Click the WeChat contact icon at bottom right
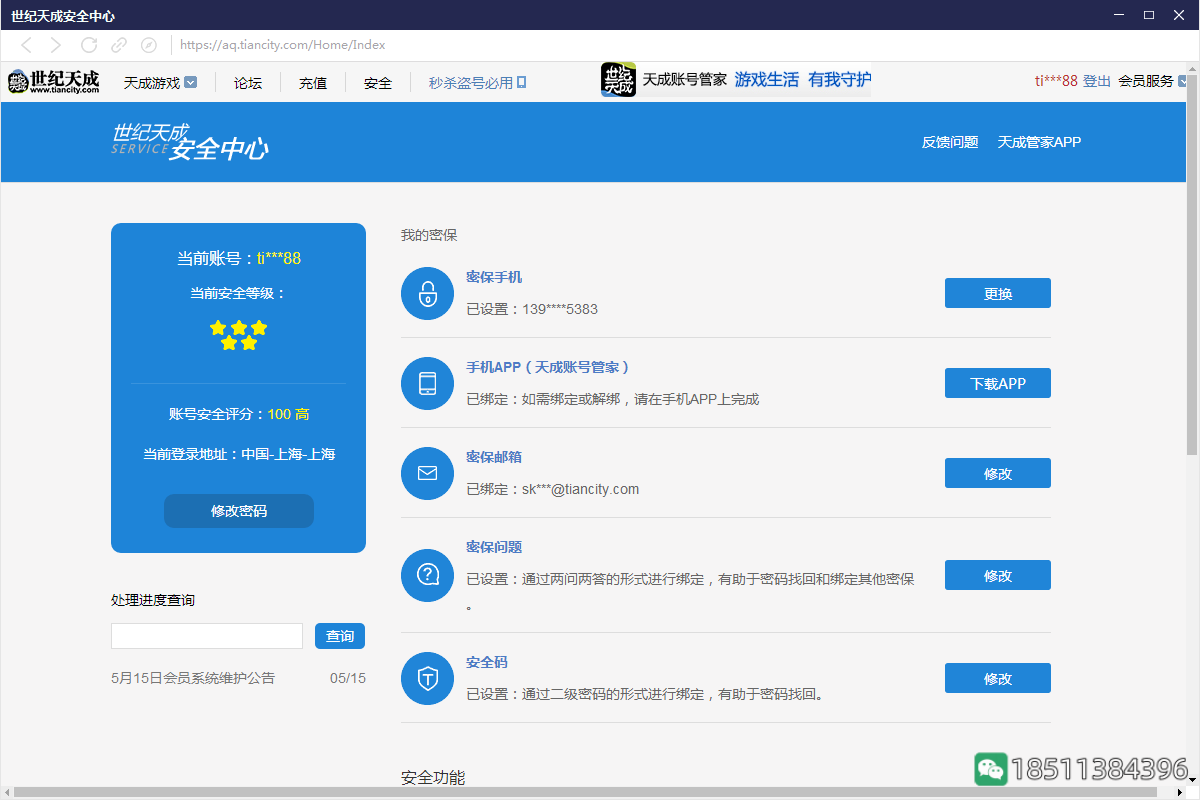Viewport: 1200px width, 800px height. pos(991,769)
